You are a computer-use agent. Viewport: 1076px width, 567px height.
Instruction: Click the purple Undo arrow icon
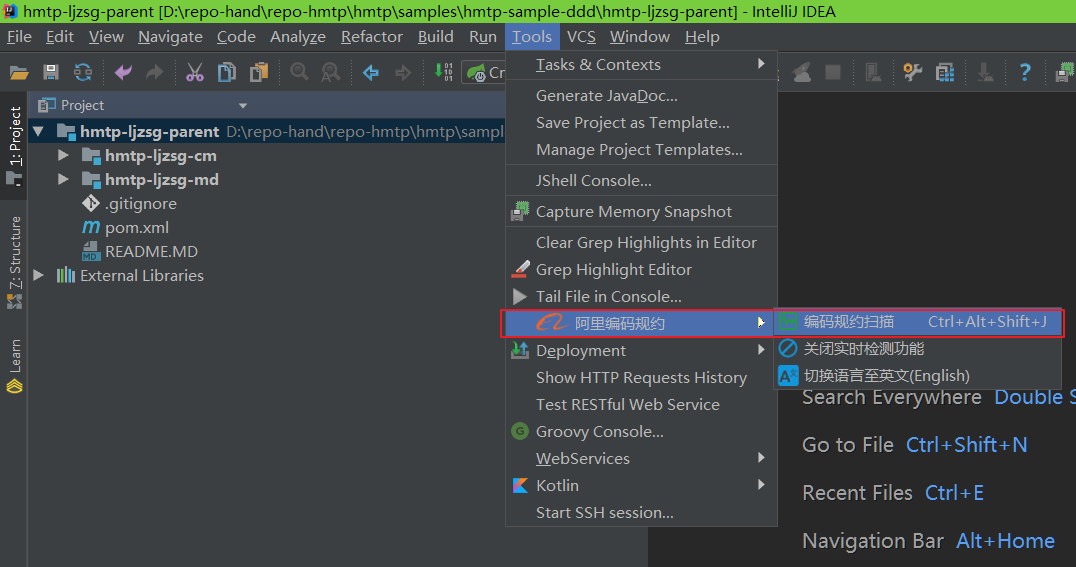click(124, 72)
